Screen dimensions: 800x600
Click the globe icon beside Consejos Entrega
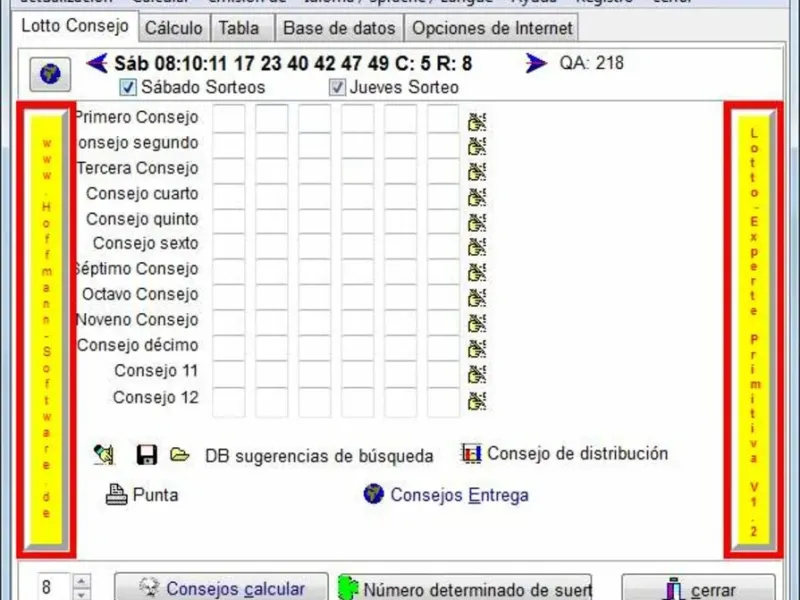tap(373, 494)
